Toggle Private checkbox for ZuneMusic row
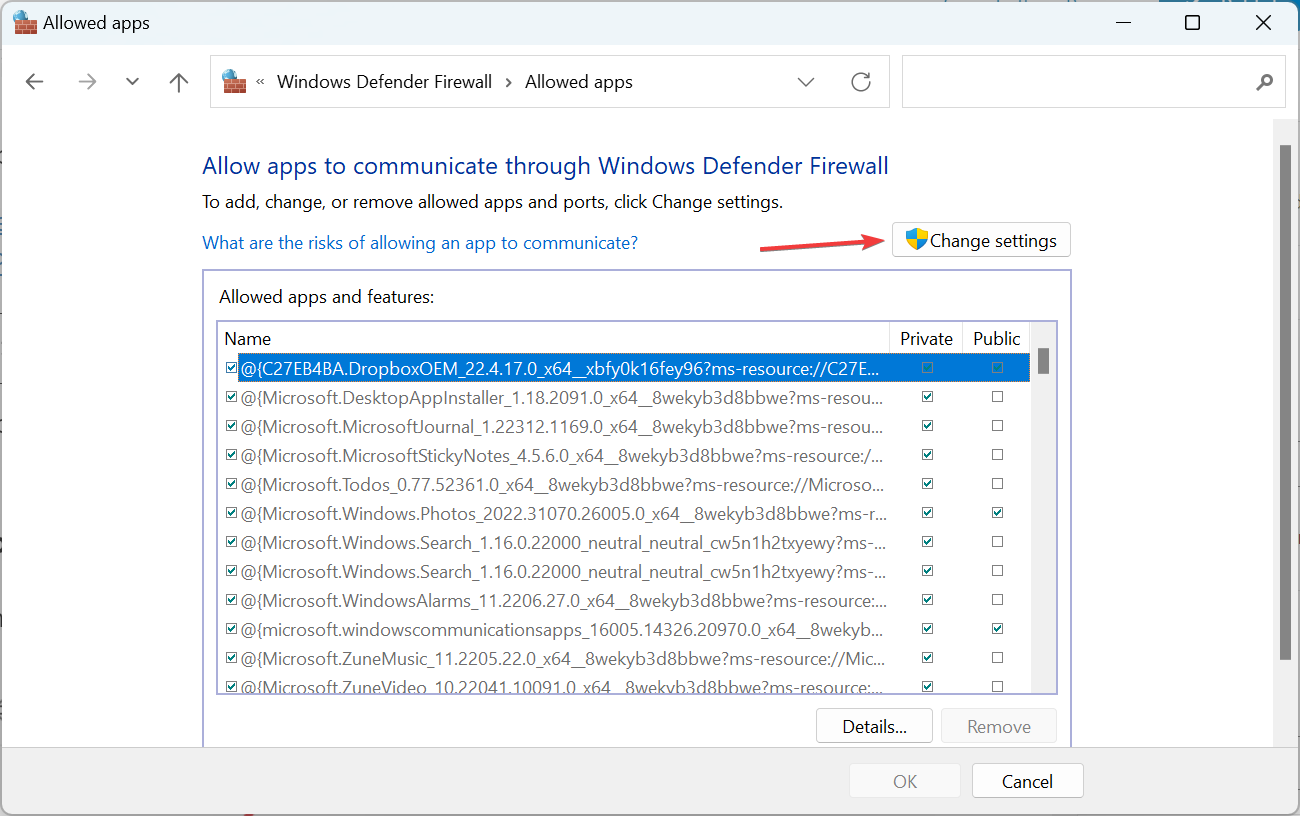 click(927, 658)
